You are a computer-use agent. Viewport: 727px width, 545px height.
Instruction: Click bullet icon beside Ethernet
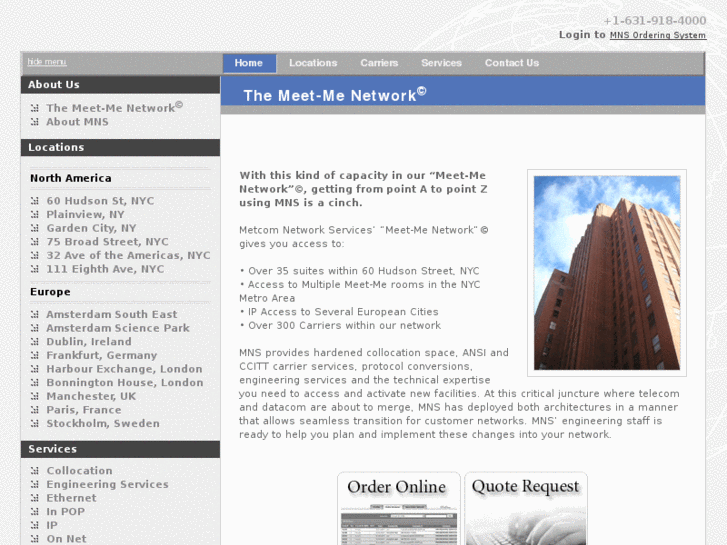(35, 498)
